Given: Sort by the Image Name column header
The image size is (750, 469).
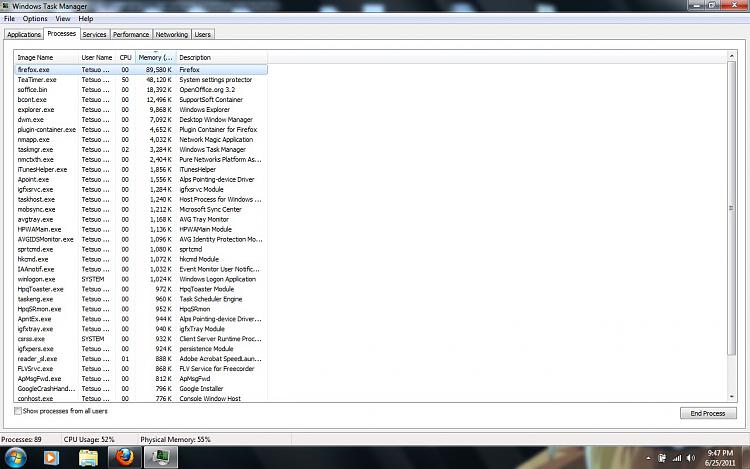Looking at the screenshot, I should click(46, 57).
